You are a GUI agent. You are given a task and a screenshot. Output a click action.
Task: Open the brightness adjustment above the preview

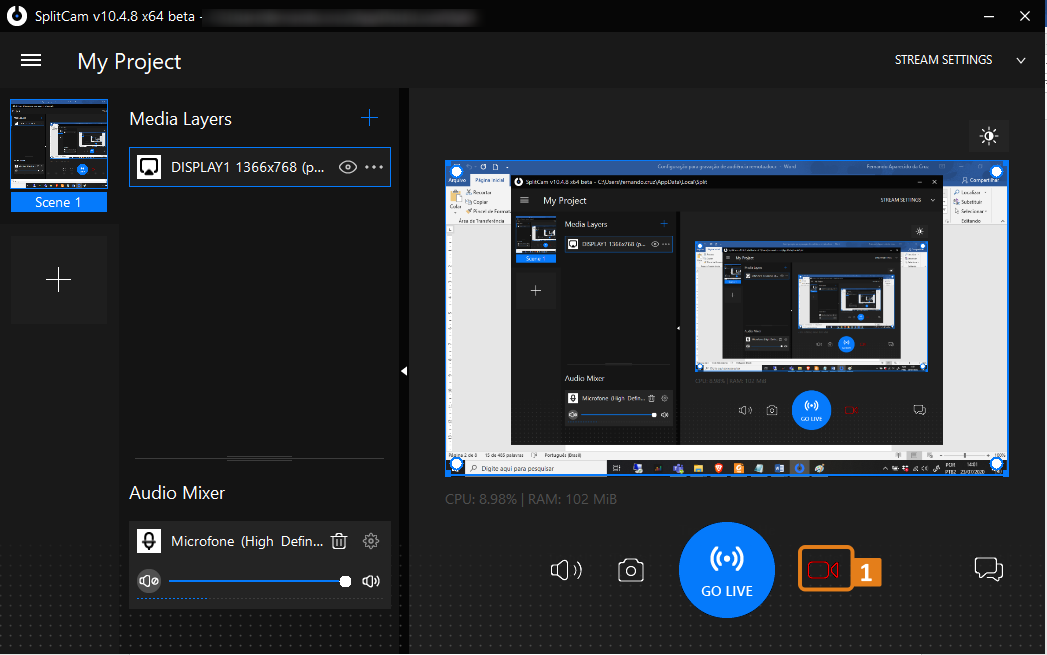989,136
